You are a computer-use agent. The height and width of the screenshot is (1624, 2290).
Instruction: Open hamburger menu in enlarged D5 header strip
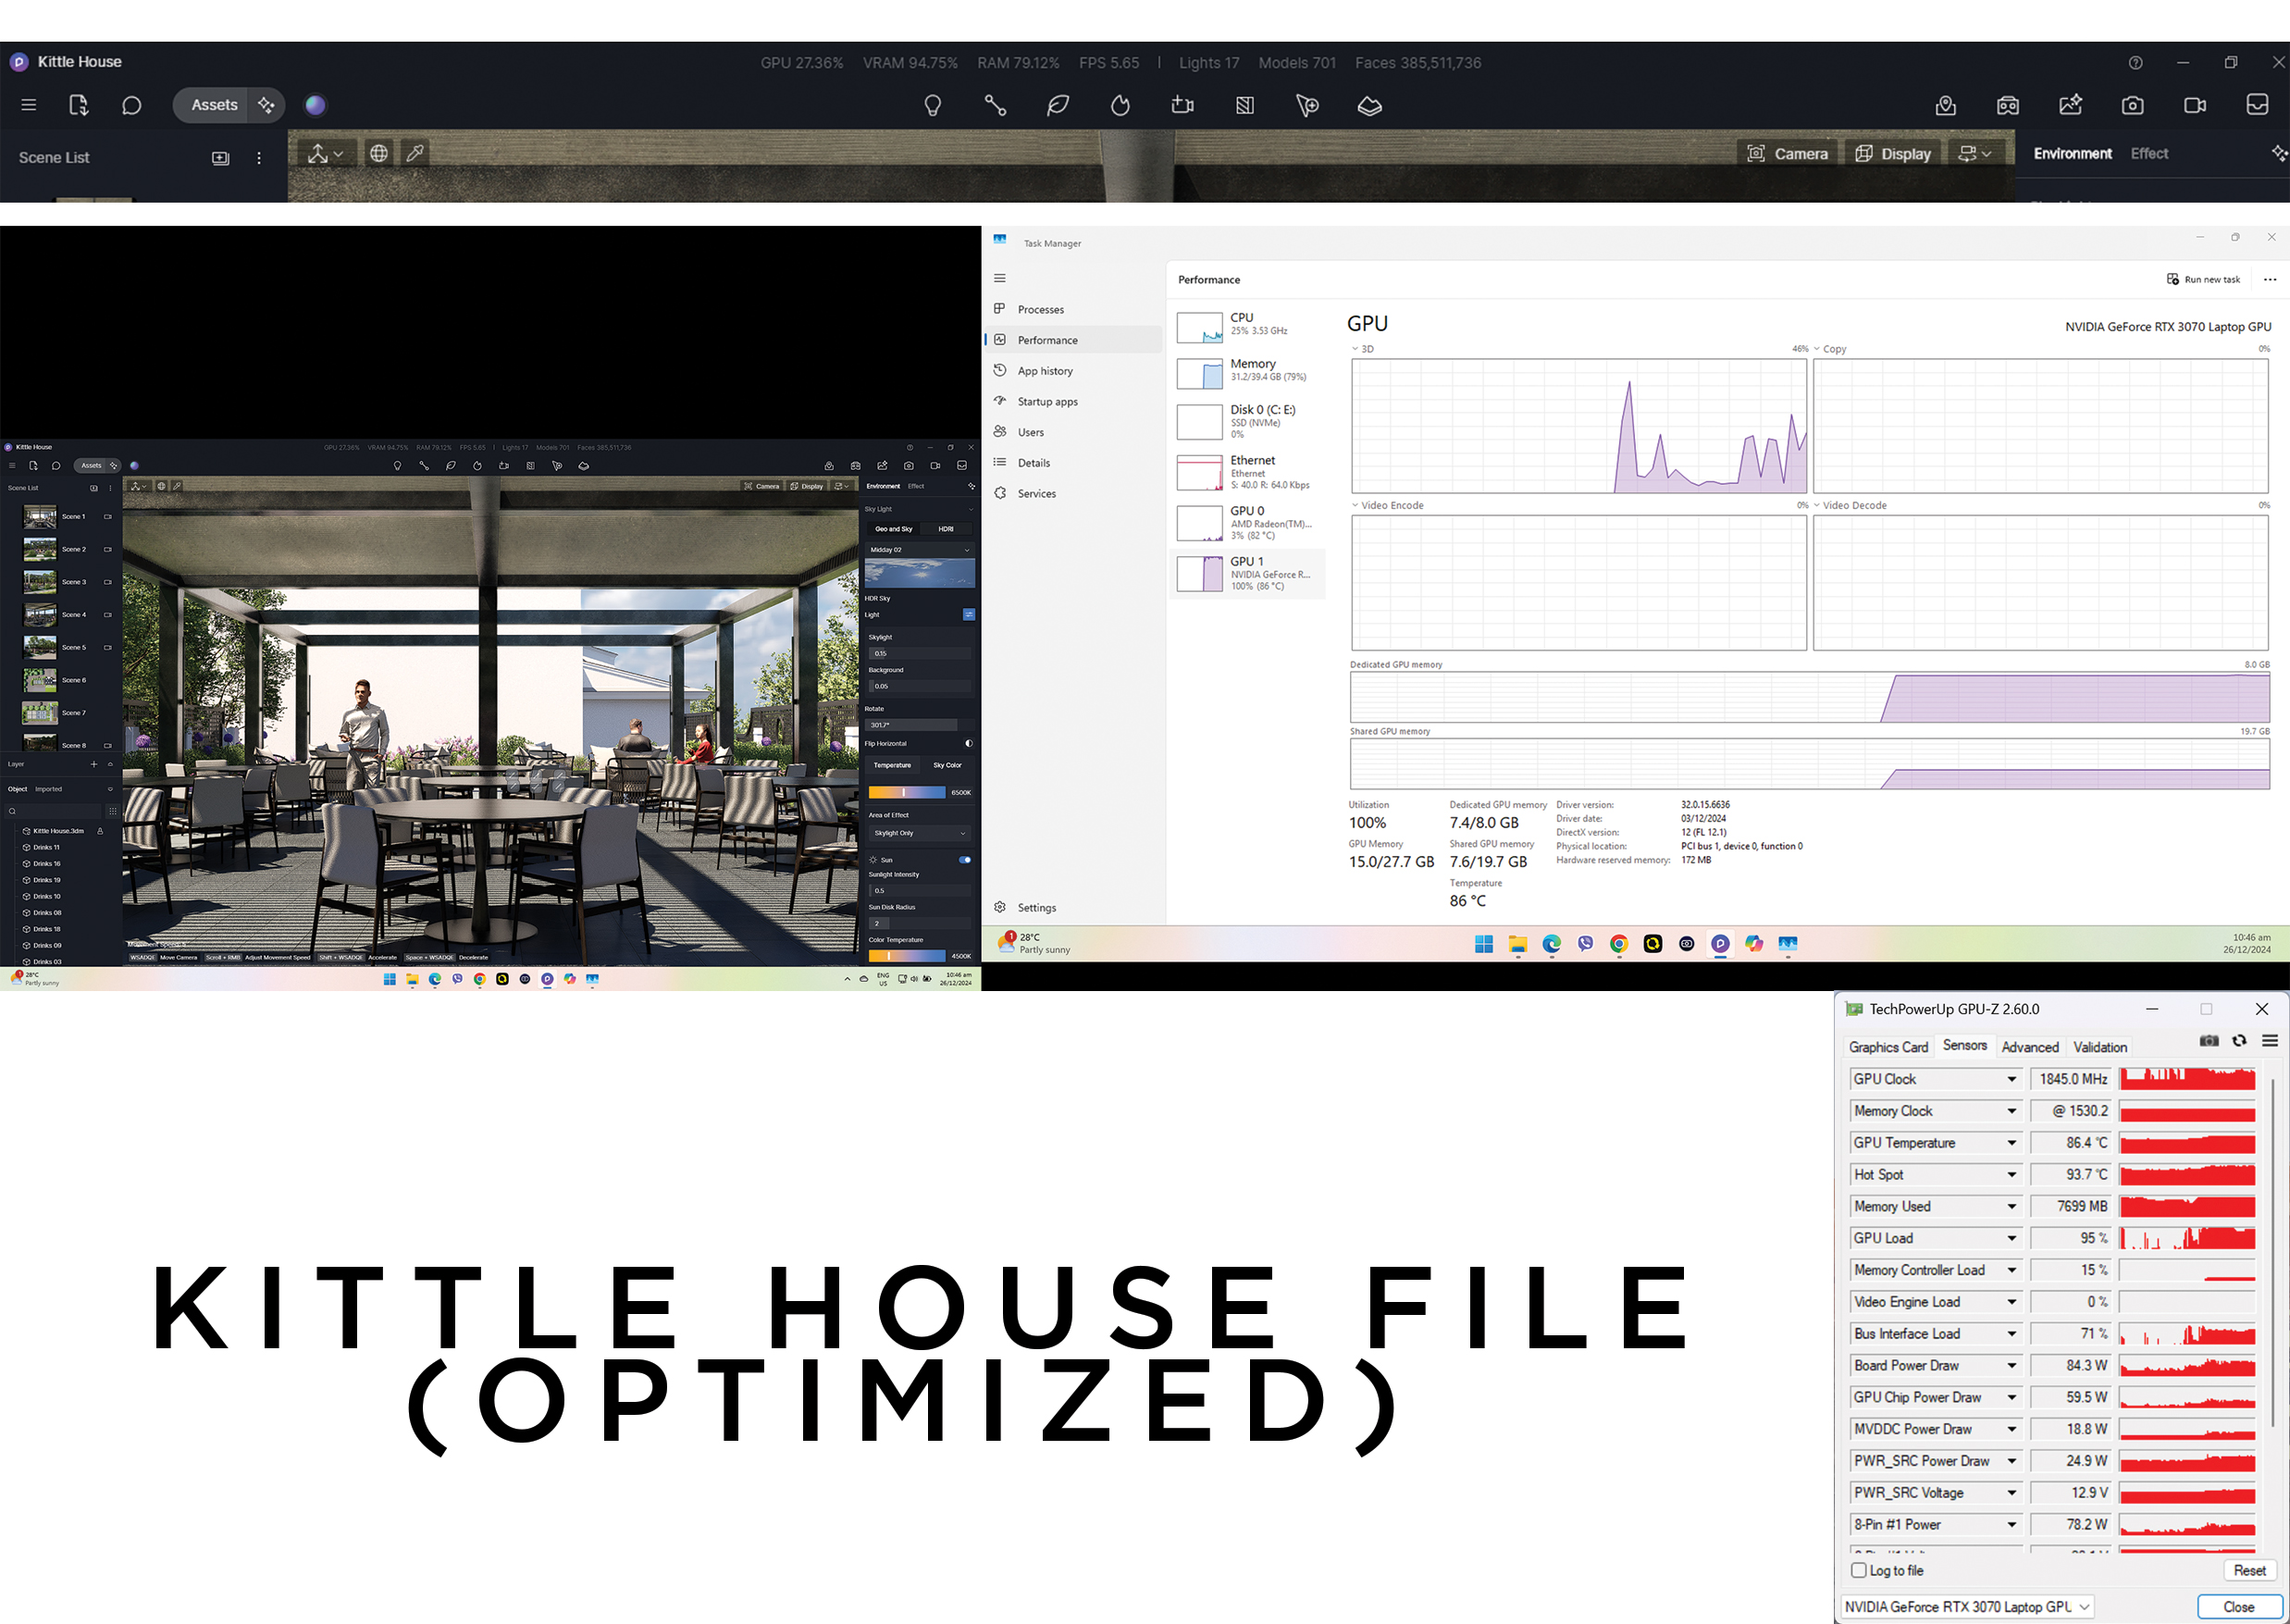(29, 105)
